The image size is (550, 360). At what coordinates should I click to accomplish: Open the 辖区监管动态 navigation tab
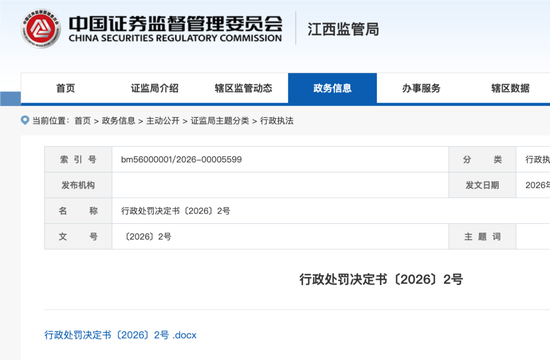[x=243, y=88]
